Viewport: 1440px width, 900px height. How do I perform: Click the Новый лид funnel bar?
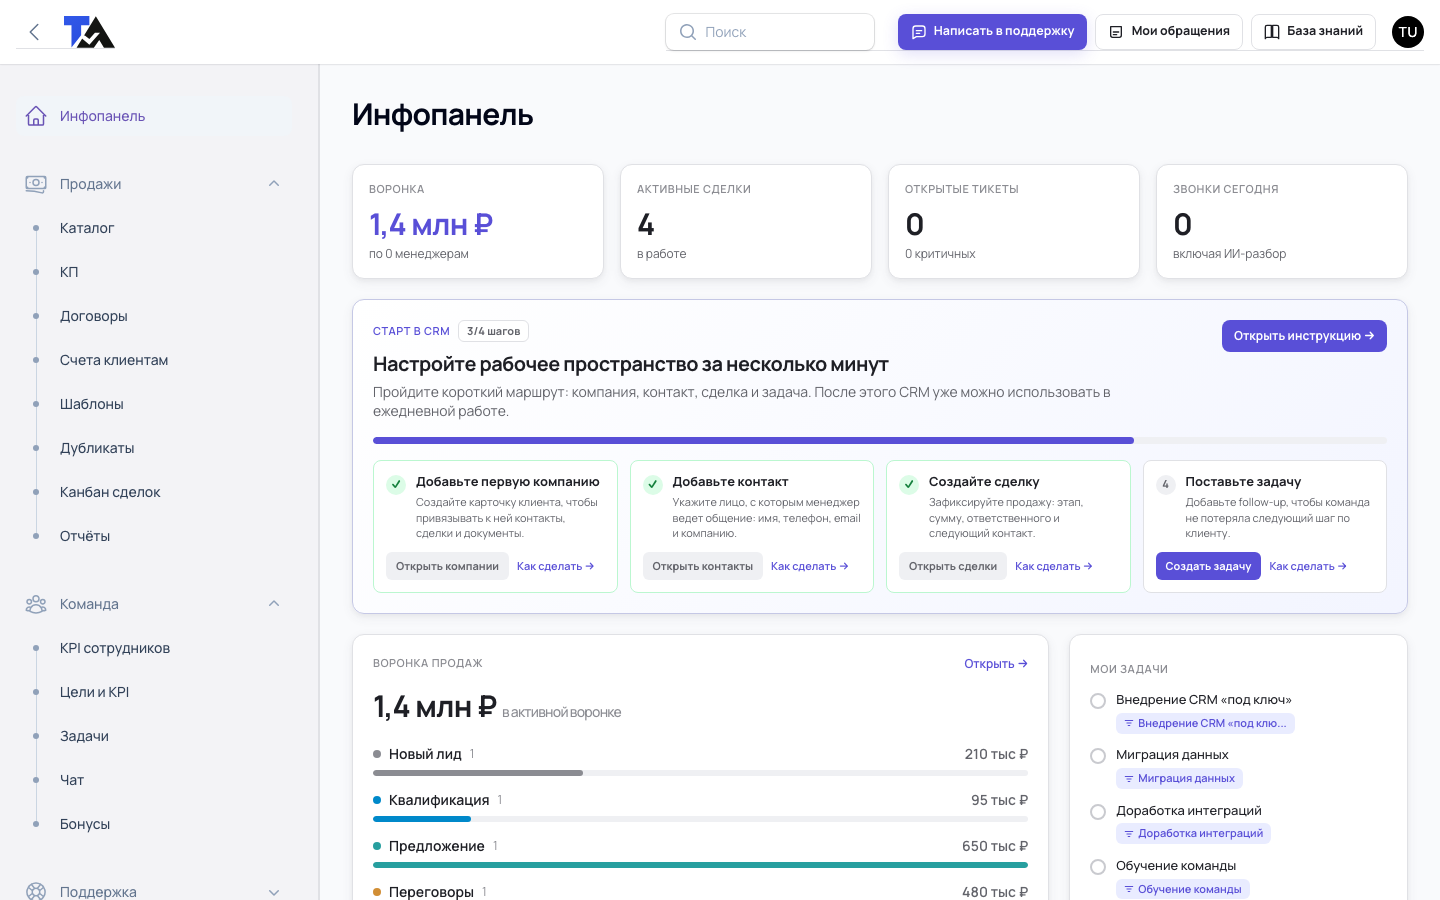tap(700, 773)
